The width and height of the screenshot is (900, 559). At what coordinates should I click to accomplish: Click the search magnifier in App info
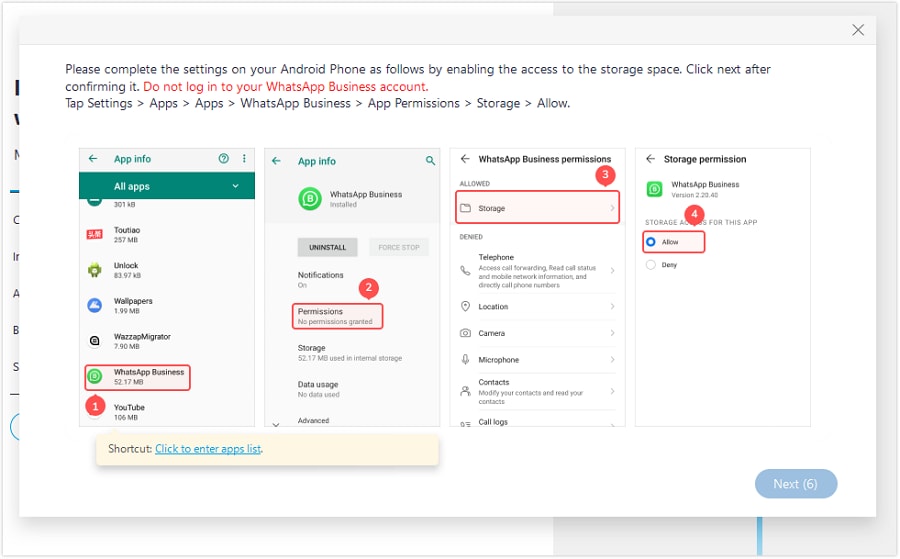point(431,160)
